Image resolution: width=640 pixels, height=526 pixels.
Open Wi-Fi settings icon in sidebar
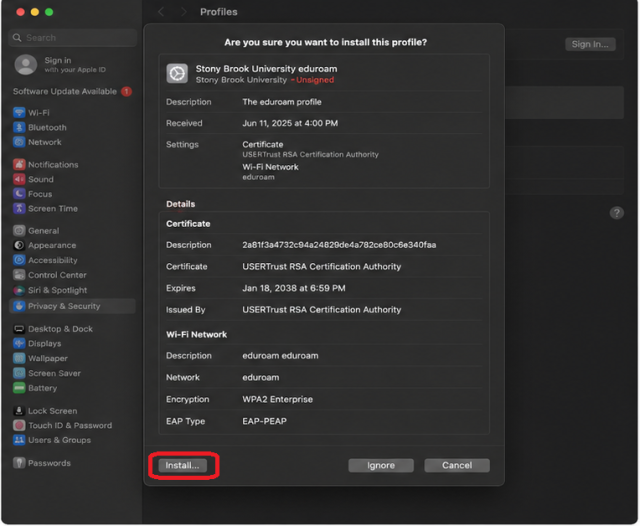coord(19,113)
